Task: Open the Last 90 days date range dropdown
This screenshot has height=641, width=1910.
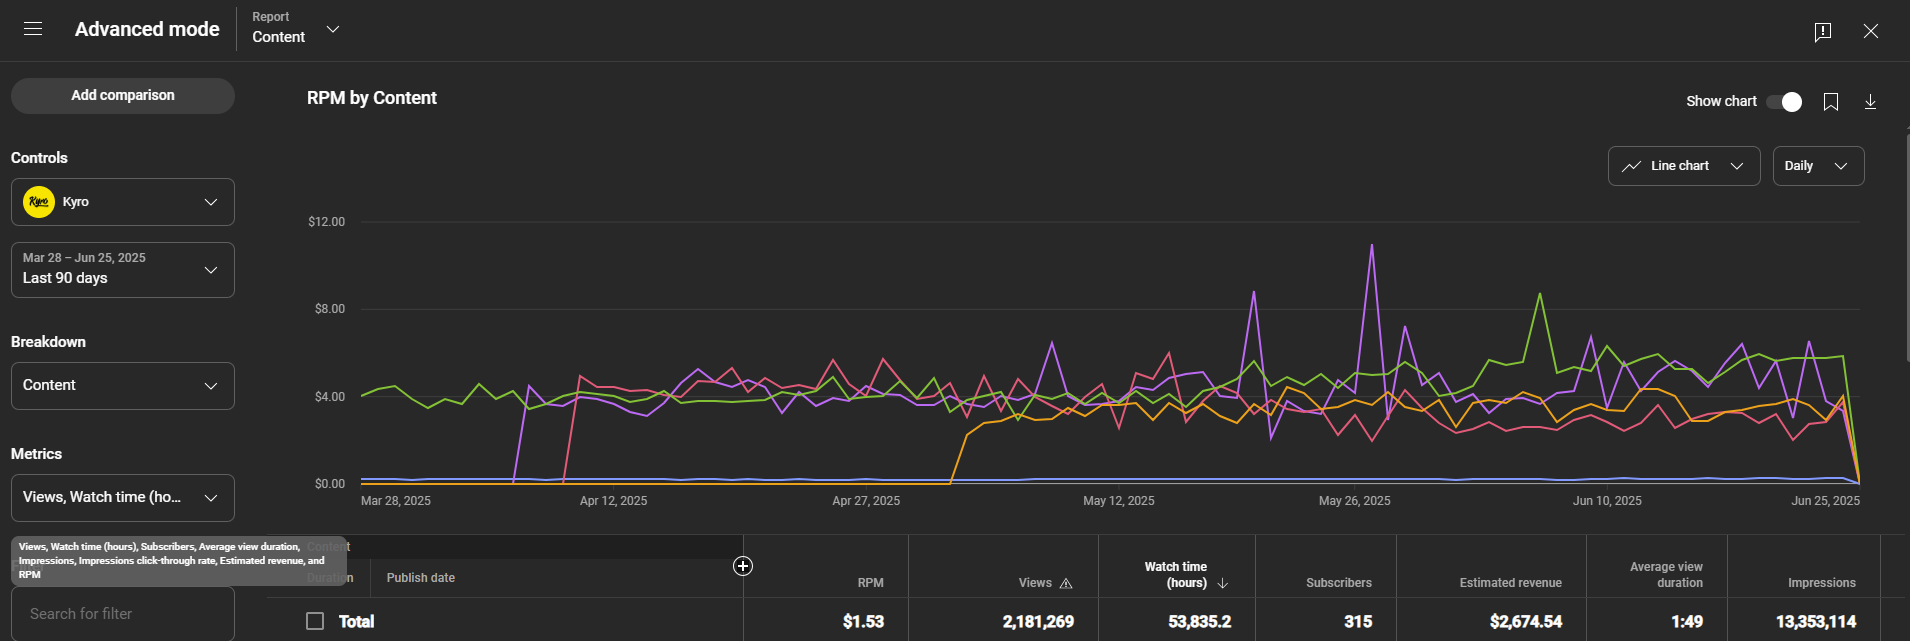Action: [x=123, y=270]
